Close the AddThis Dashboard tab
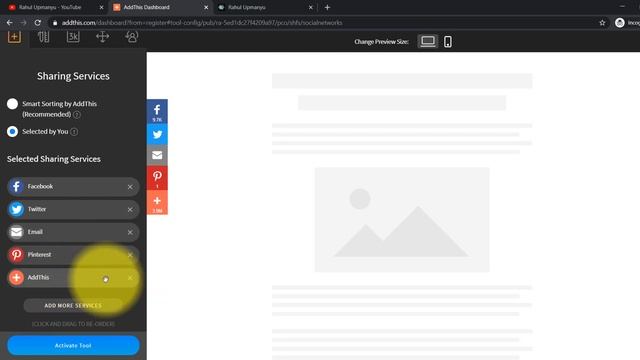Screen dimensions: 640x360 [206, 7]
